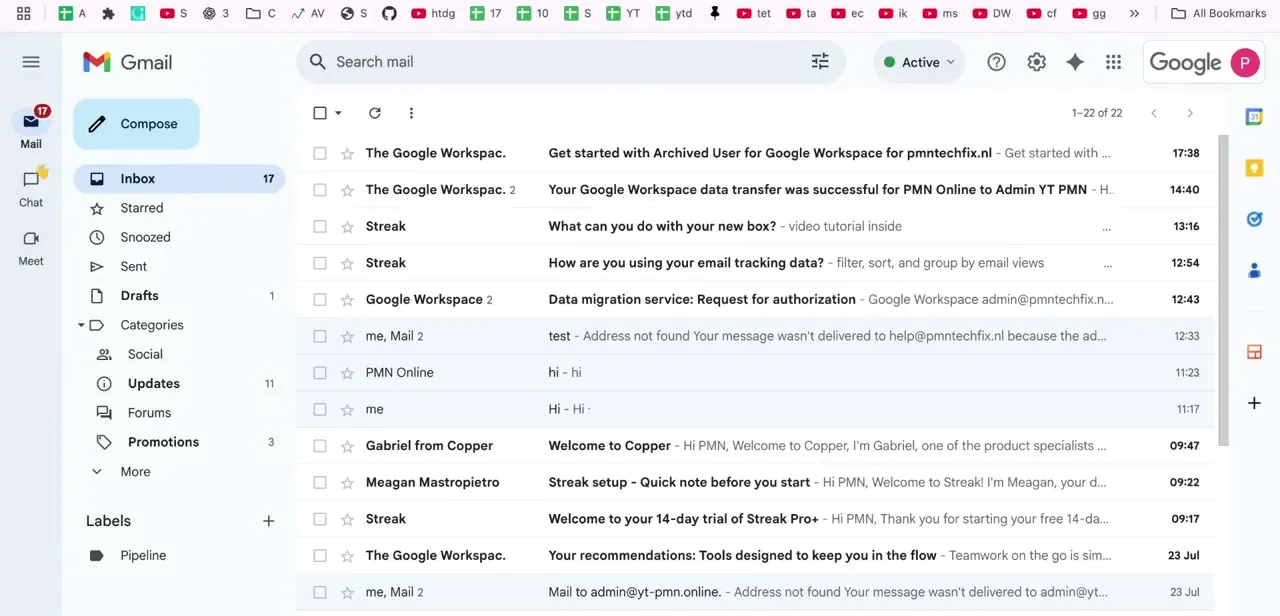Open the htdg bookmark
This screenshot has width=1280, height=616.
pos(433,14)
